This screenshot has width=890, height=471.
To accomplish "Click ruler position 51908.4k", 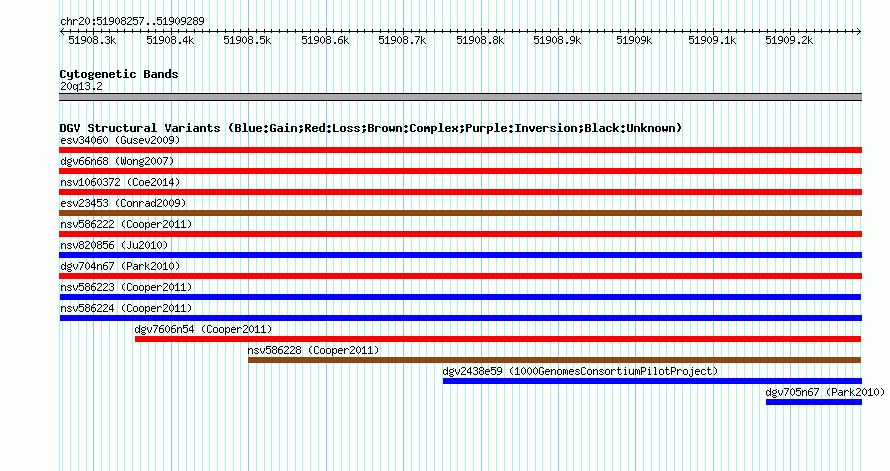I will pos(170,40).
